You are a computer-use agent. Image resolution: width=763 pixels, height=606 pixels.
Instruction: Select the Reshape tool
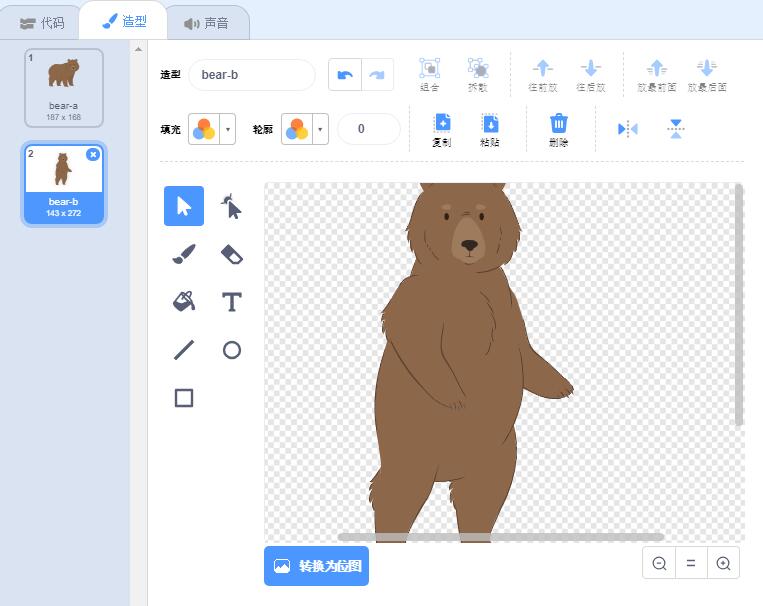(x=231, y=207)
